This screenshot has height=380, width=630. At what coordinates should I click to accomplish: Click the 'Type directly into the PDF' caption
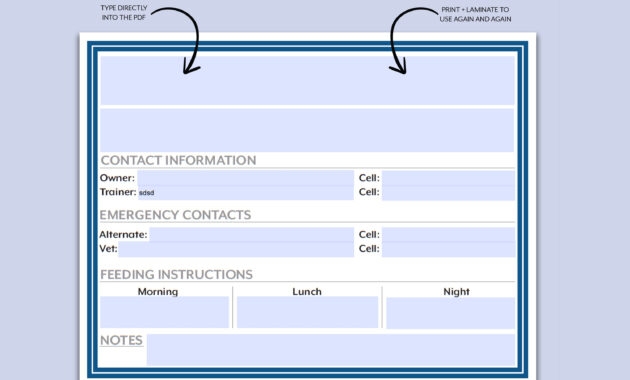(x=124, y=13)
